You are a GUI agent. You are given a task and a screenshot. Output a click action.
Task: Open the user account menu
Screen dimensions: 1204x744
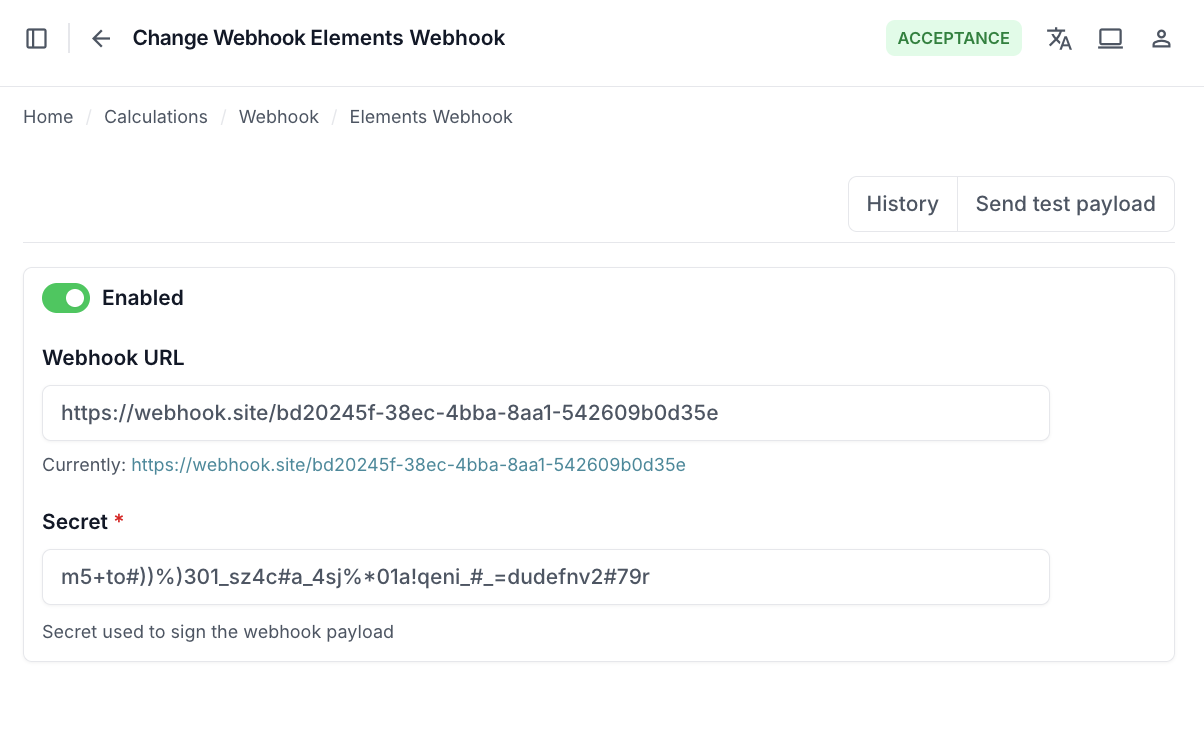1161,38
